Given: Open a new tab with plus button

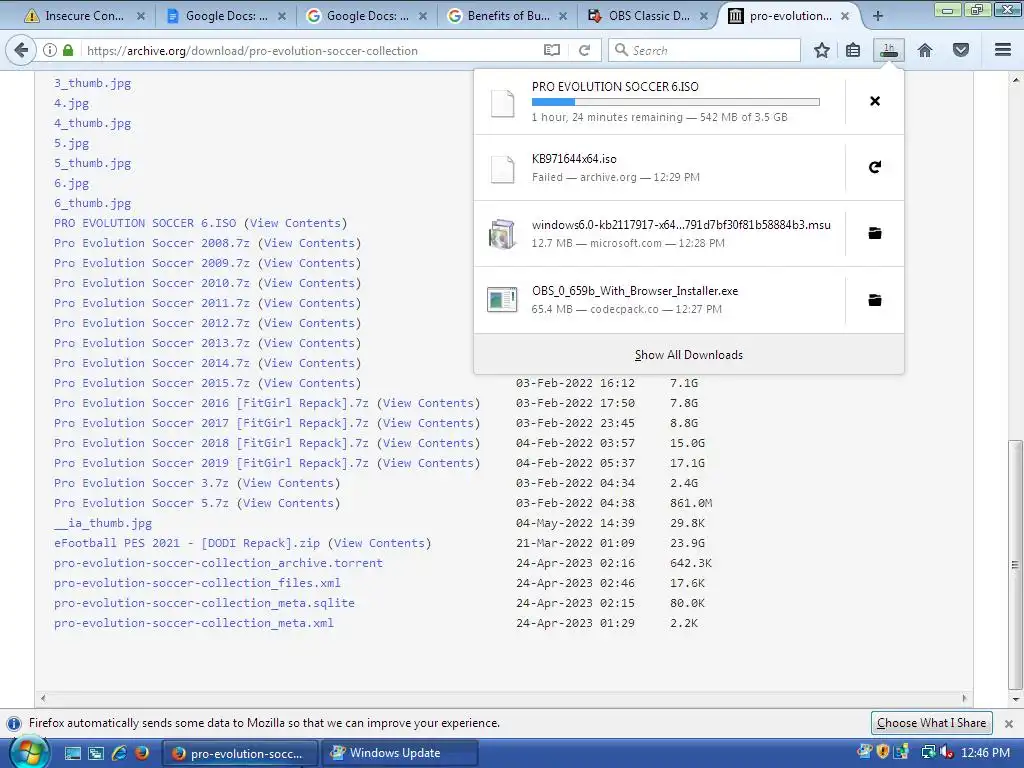Looking at the screenshot, I should (878, 16).
